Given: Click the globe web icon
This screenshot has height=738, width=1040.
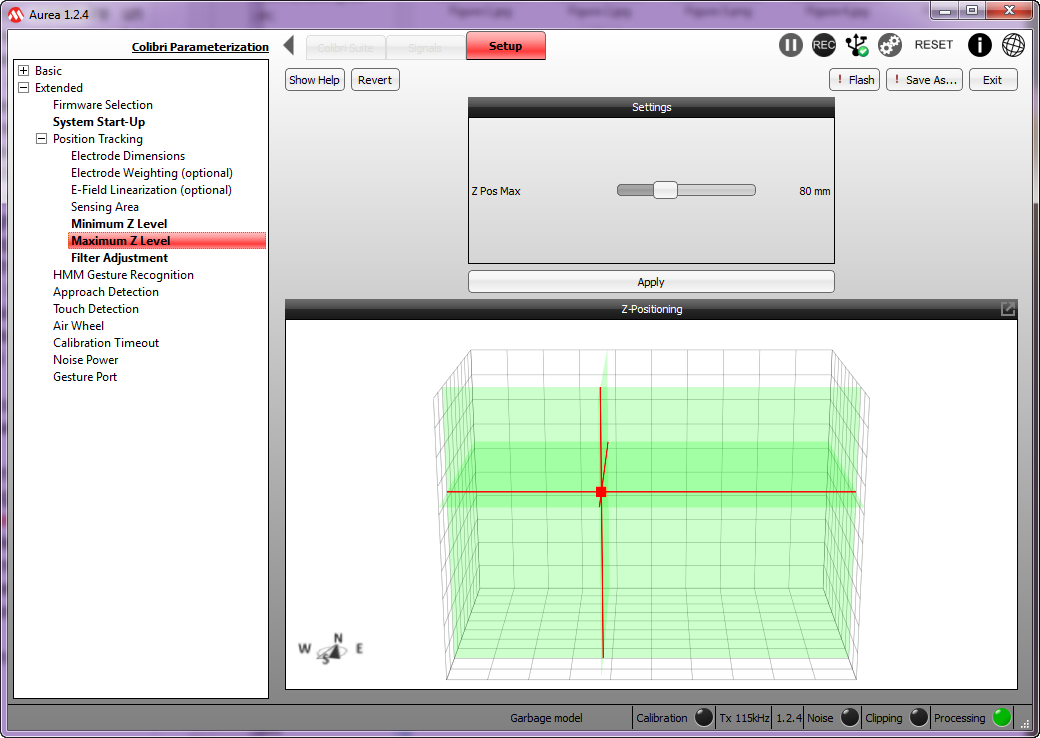Looking at the screenshot, I should tap(1013, 45).
